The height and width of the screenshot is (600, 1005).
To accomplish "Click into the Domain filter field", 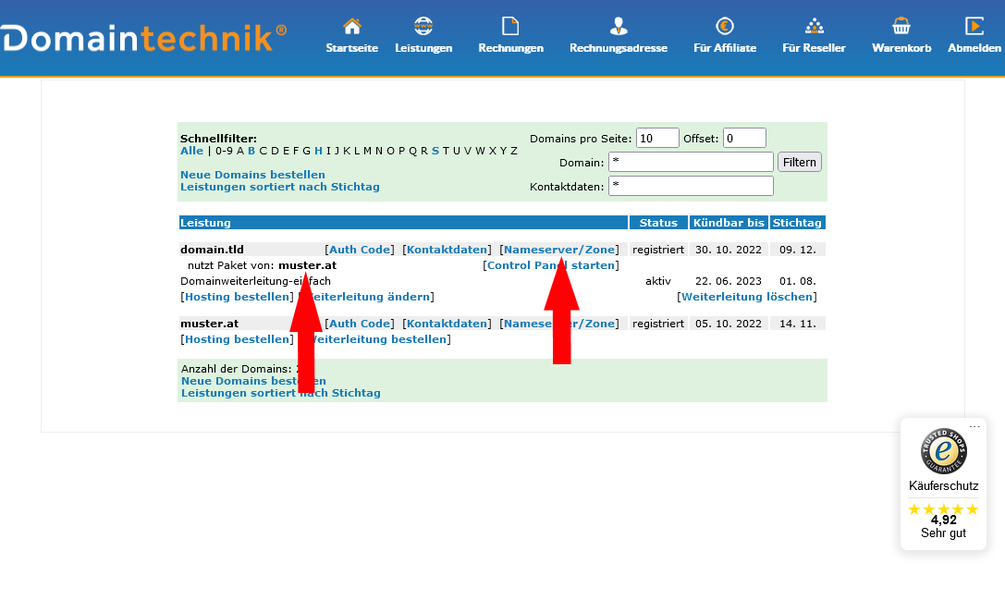I will coord(690,162).
